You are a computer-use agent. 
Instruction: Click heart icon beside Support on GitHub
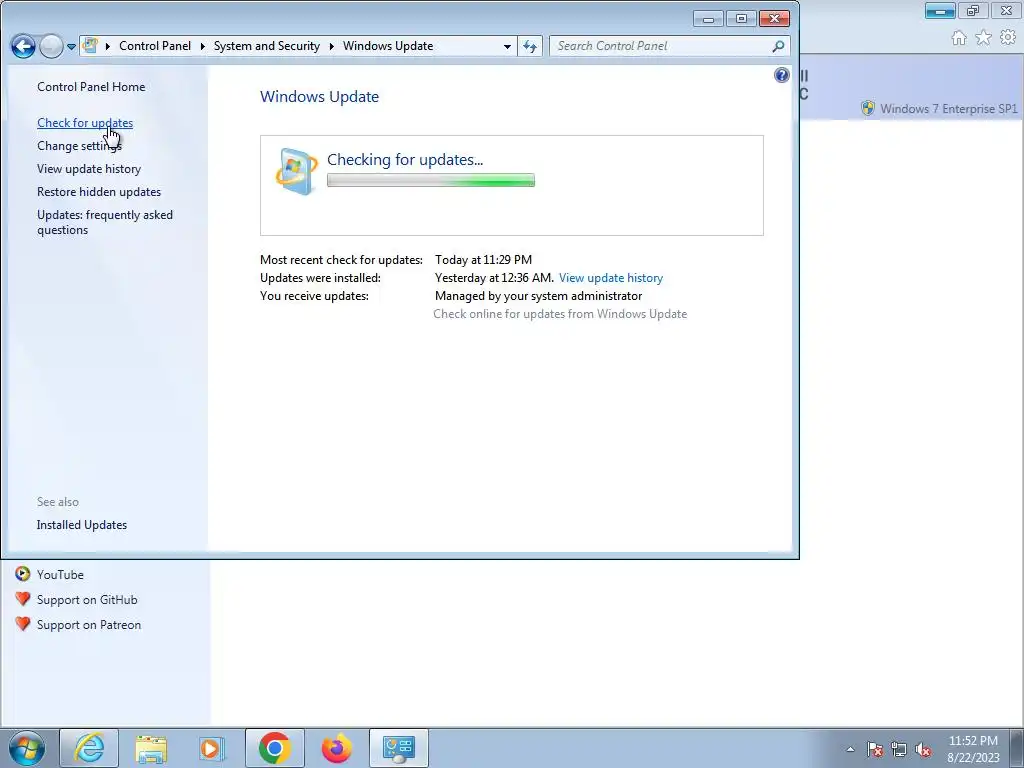[23, 599]
